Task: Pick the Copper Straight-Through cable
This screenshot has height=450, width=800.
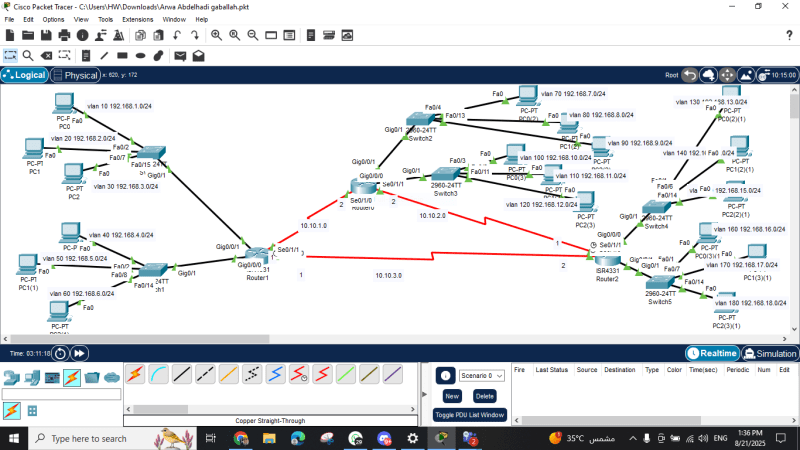Action: pyautogui.click(x=182, y=374)
